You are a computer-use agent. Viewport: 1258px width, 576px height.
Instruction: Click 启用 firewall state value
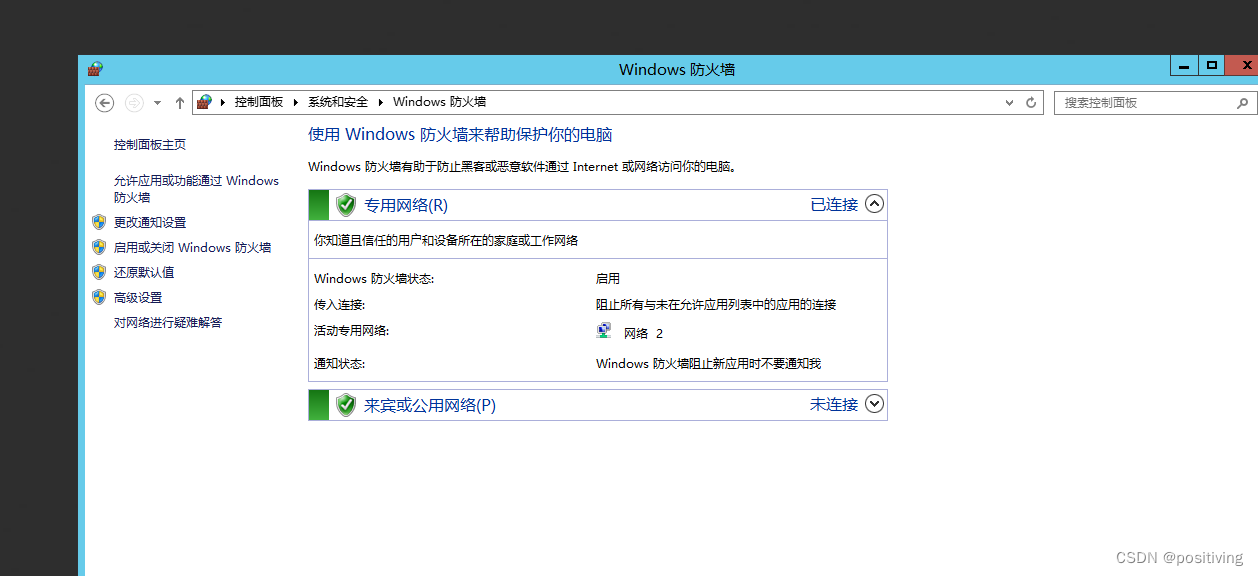608,278
